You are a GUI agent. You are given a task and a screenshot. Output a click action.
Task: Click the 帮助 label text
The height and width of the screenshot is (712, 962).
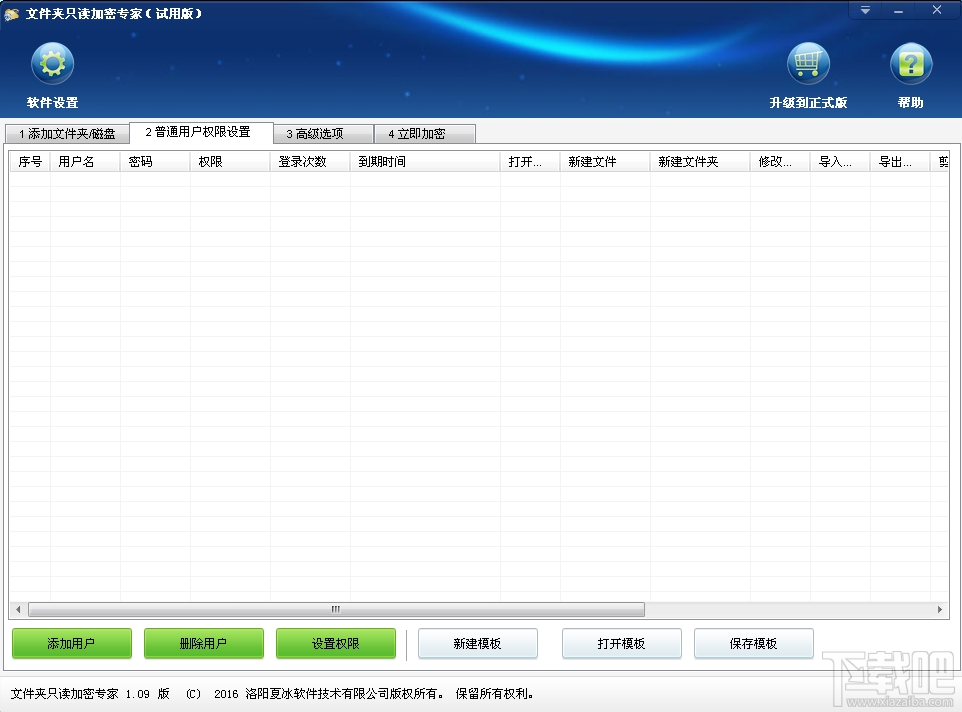[x=911, y=102]
